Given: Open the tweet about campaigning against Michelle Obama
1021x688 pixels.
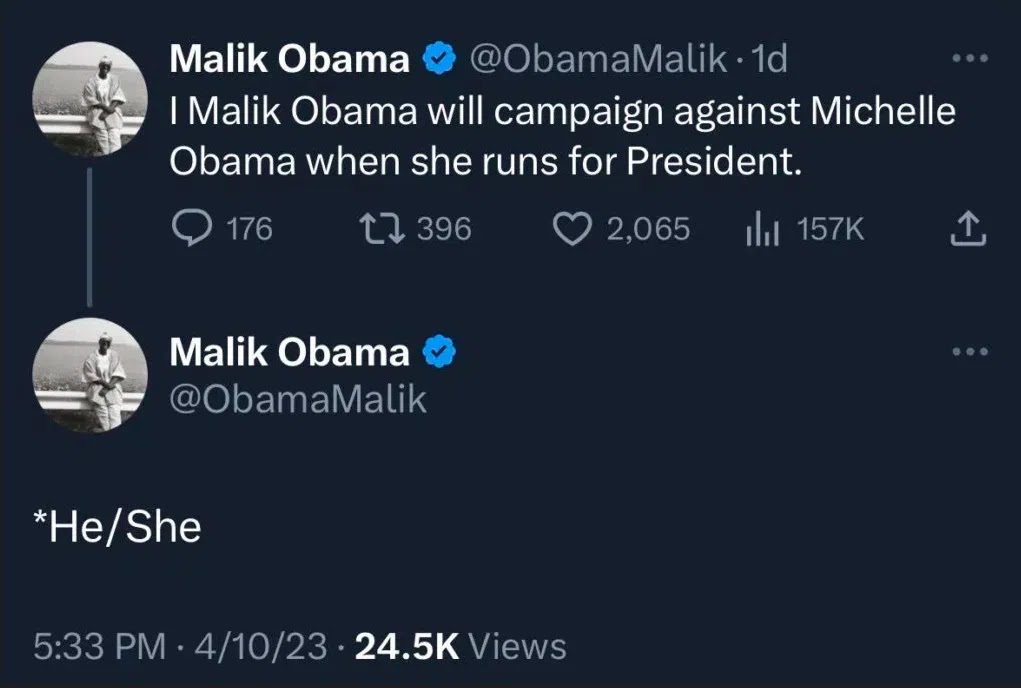Looking at the screenshot, I should 562,135.
